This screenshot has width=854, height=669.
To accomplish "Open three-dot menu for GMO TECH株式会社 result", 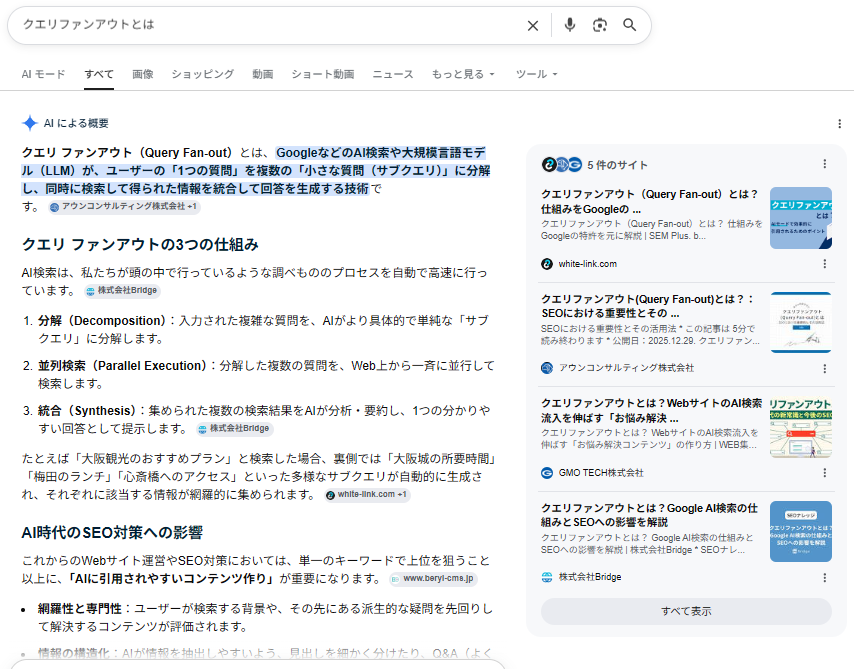I will pyautogui.click(x=825, y=473).
